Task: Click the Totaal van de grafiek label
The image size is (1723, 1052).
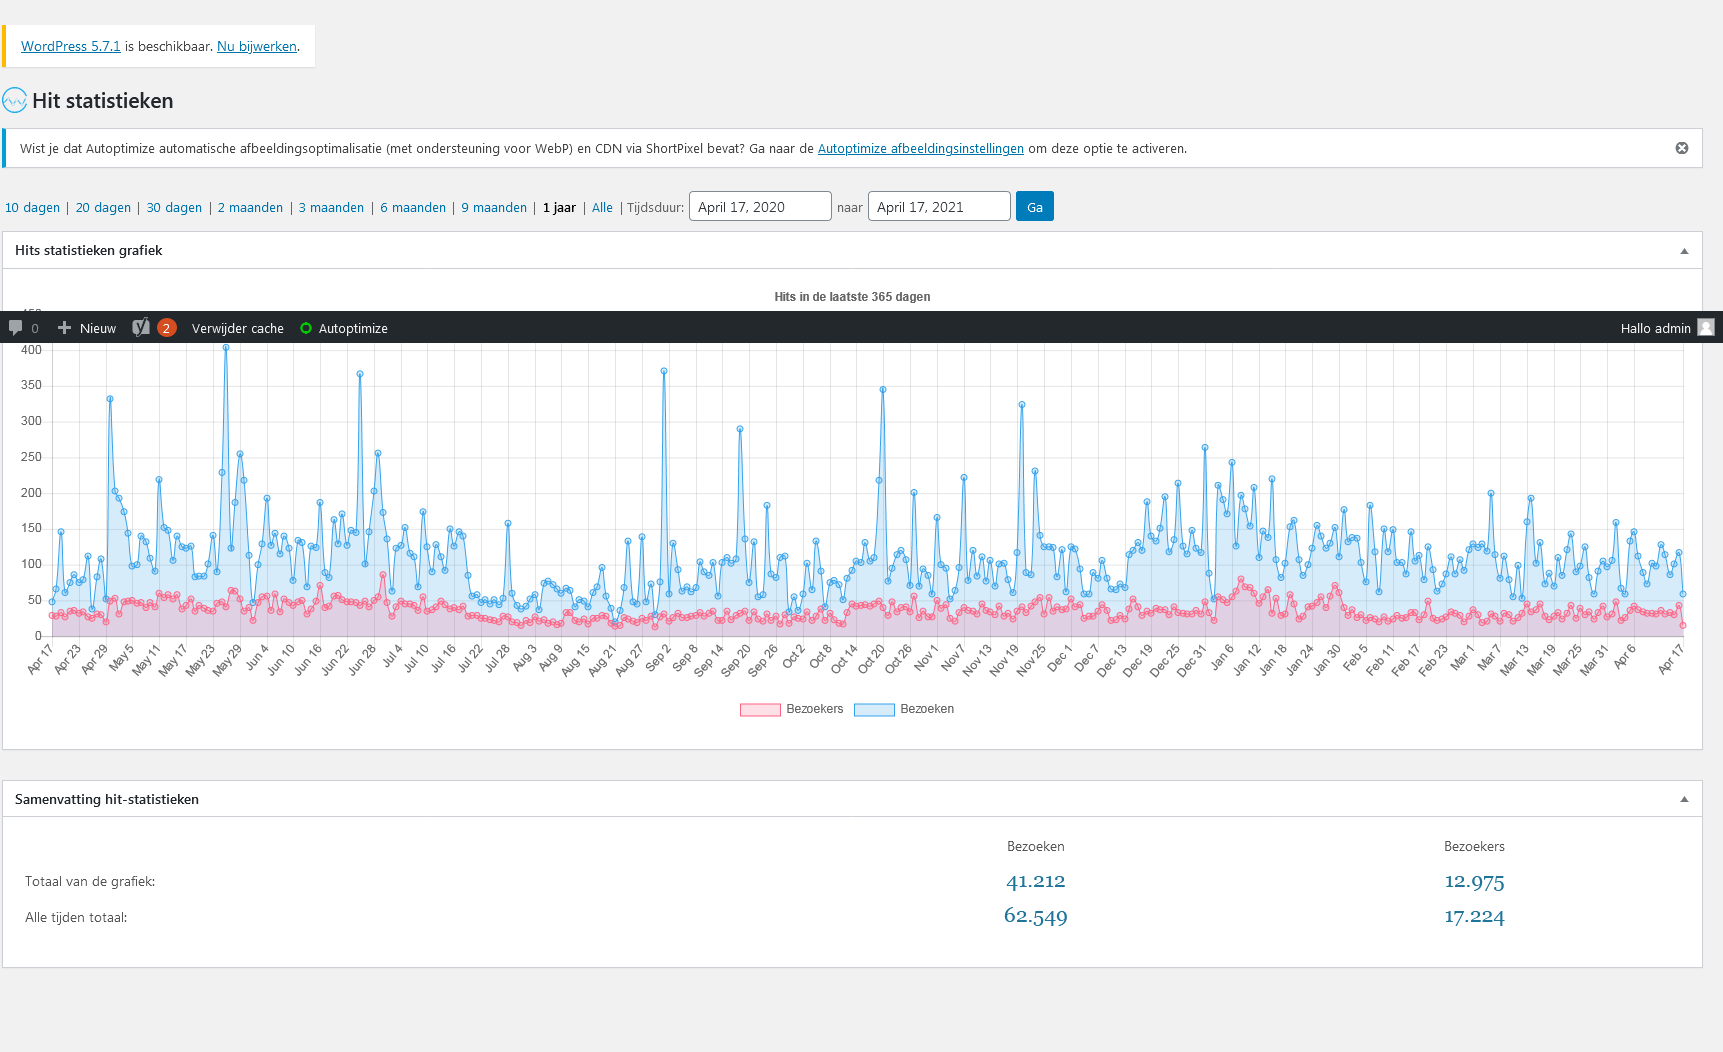Action: point(90,882)
